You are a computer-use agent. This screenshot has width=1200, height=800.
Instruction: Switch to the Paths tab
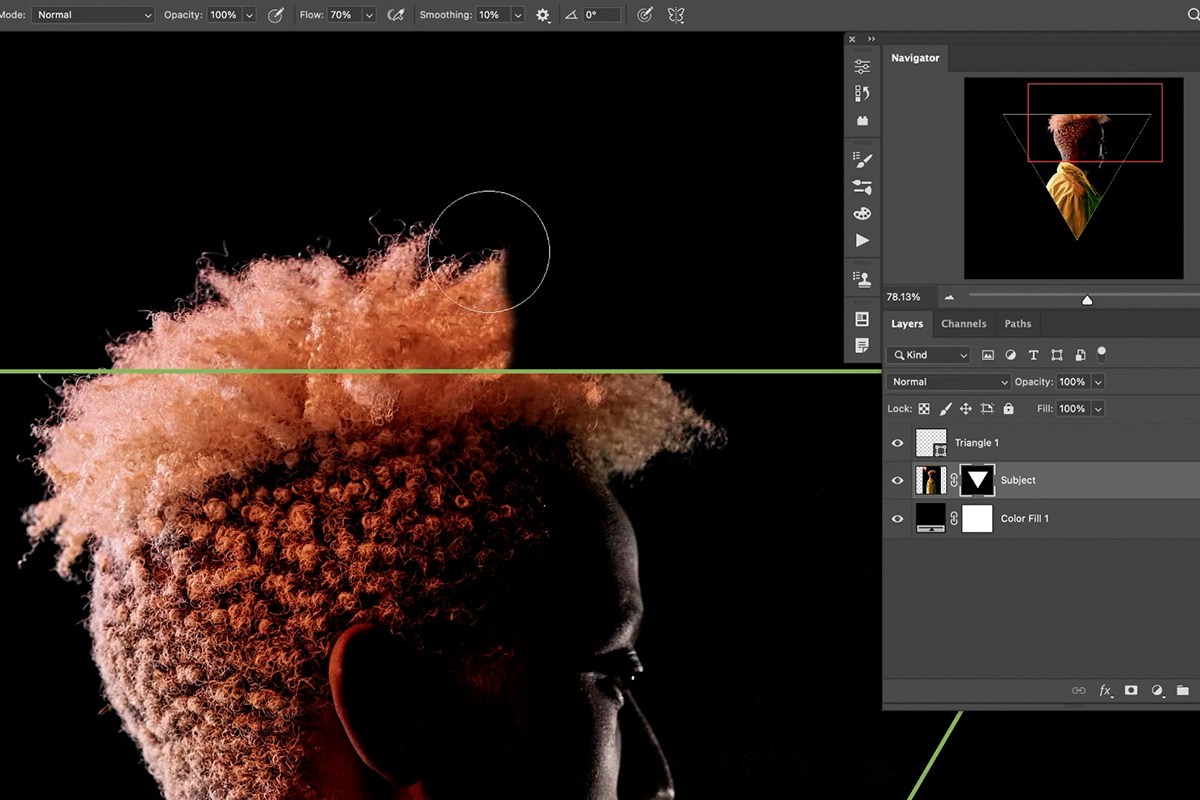pos(1018,324)
